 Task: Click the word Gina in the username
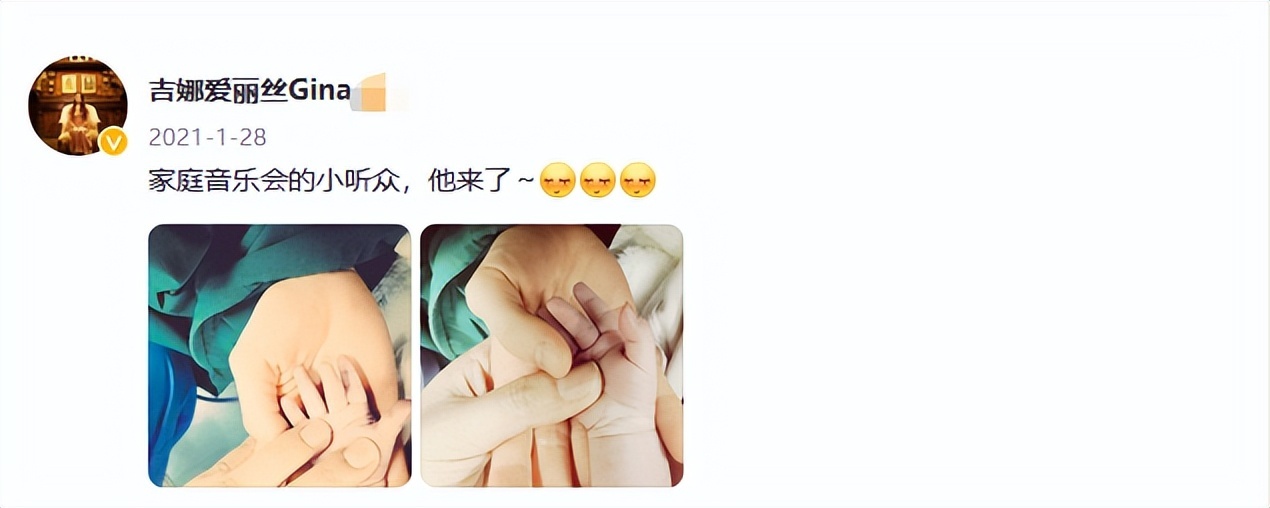[320, 91]
